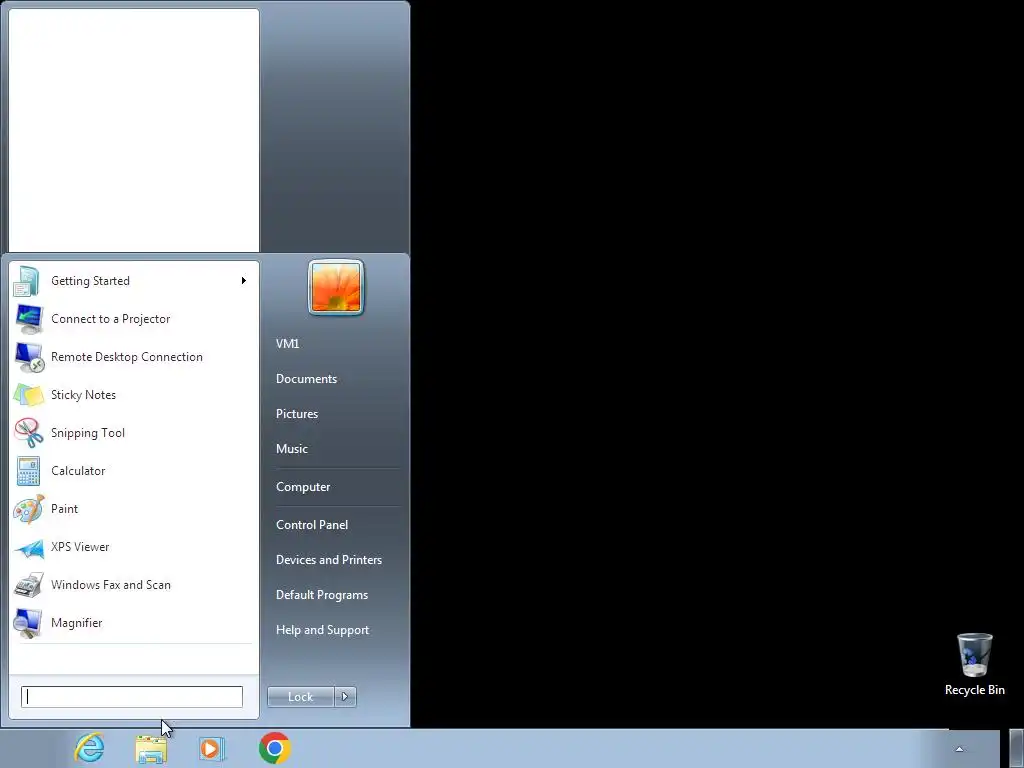The image size is (1024, 768).
Task: Open Google Chrome from the taskbar
Action: [275, 748]
